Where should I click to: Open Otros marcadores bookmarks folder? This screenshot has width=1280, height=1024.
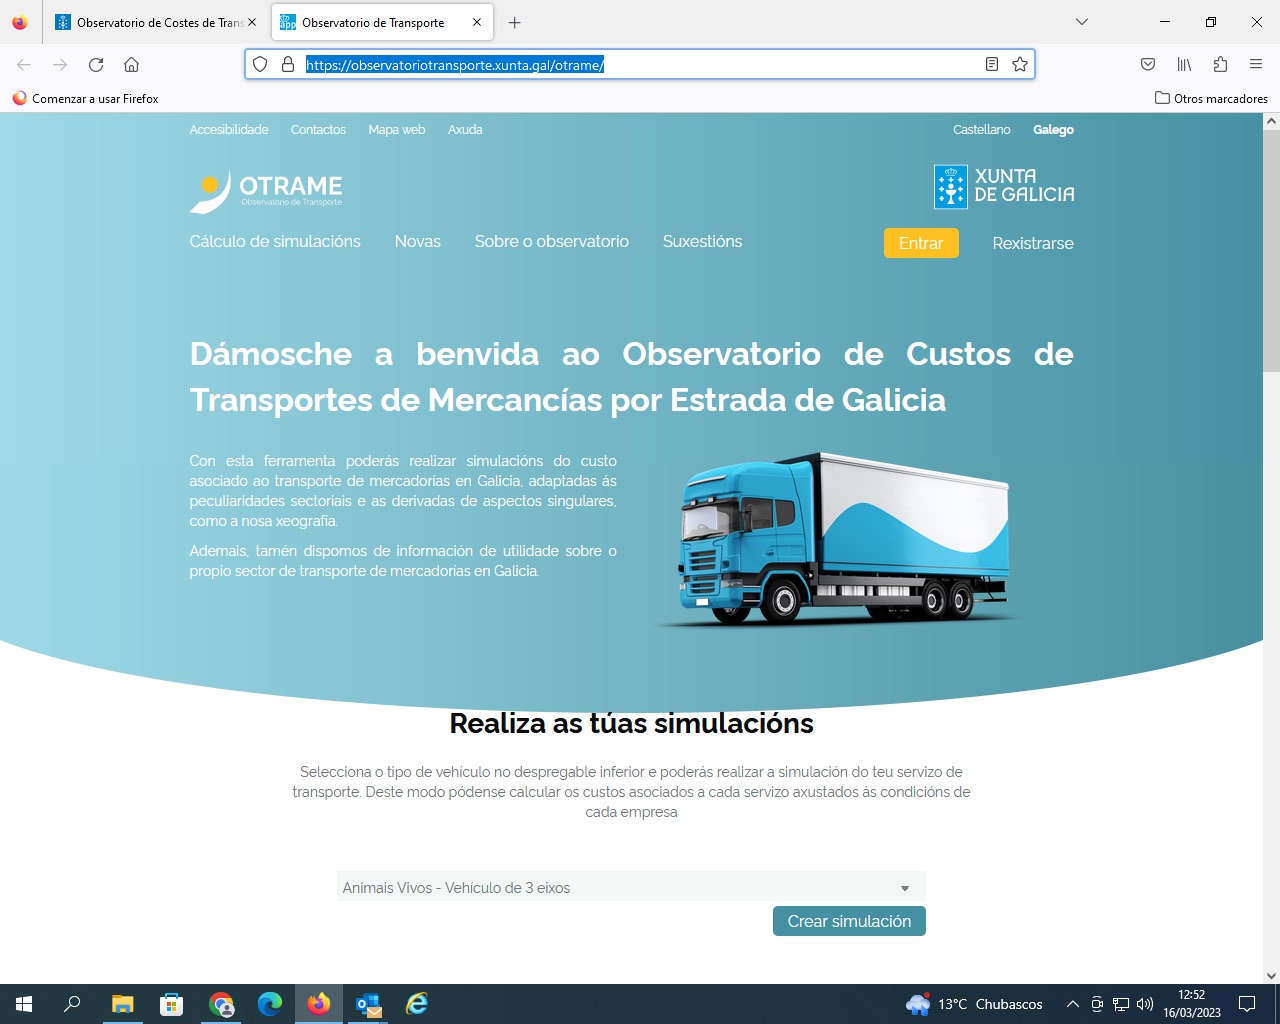point(1211,99)
